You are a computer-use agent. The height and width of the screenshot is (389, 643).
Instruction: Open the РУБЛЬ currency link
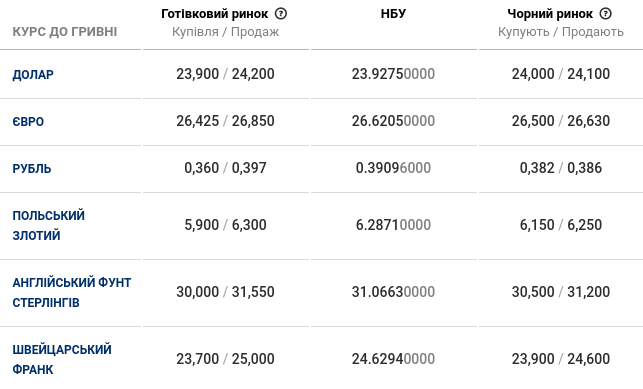pyautogui.click(x=32, y=168)
